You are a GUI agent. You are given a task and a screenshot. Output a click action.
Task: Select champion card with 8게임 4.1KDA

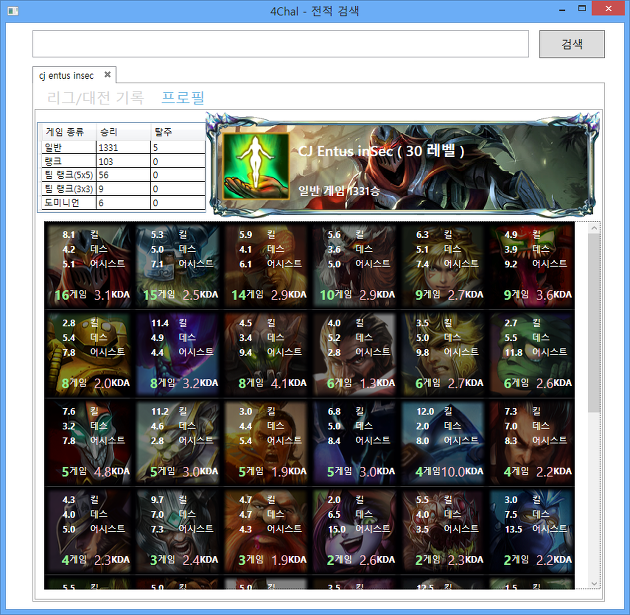coord(266,354)
